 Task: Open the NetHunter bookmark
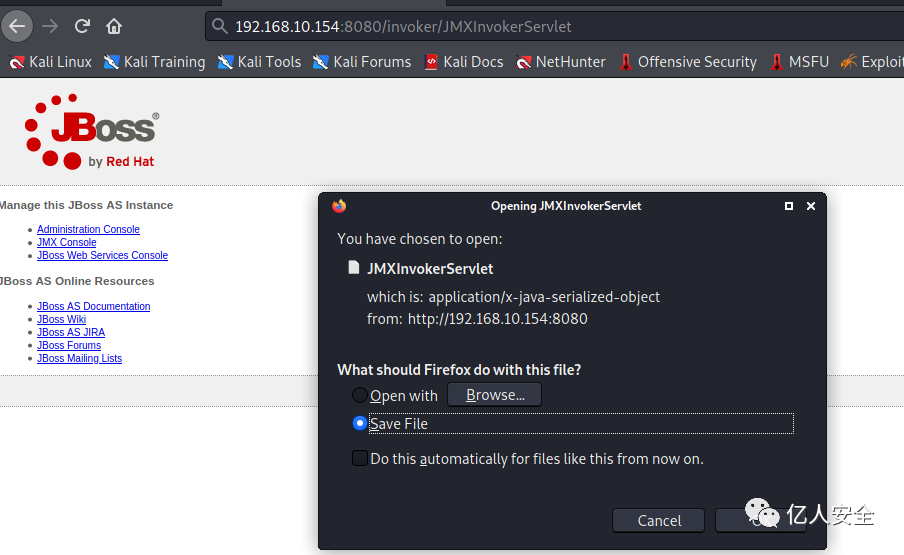click(x=561, y=62)
